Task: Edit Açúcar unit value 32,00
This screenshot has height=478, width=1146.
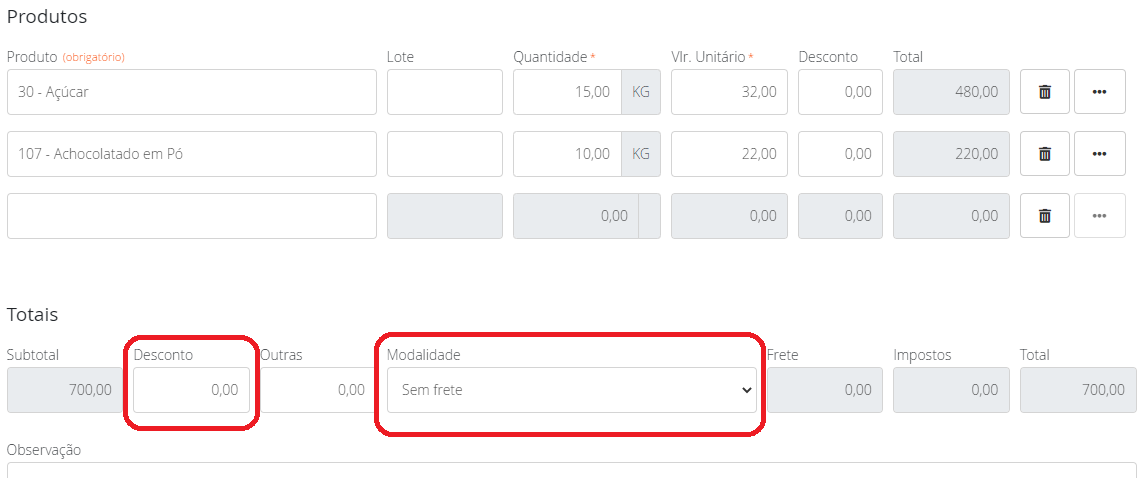Action: tap(729, 92)
